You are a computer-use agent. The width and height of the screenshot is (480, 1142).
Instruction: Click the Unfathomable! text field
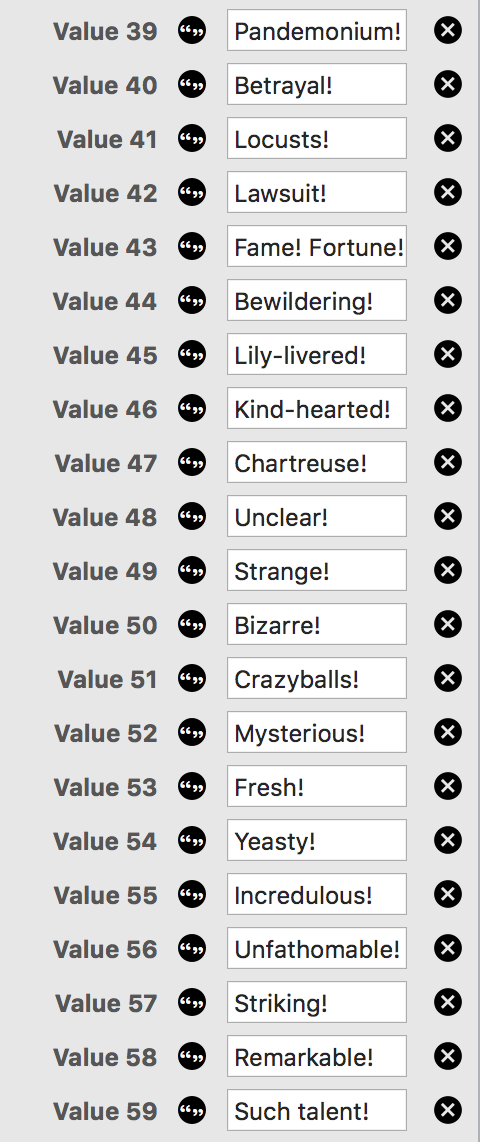pos(317,948)
